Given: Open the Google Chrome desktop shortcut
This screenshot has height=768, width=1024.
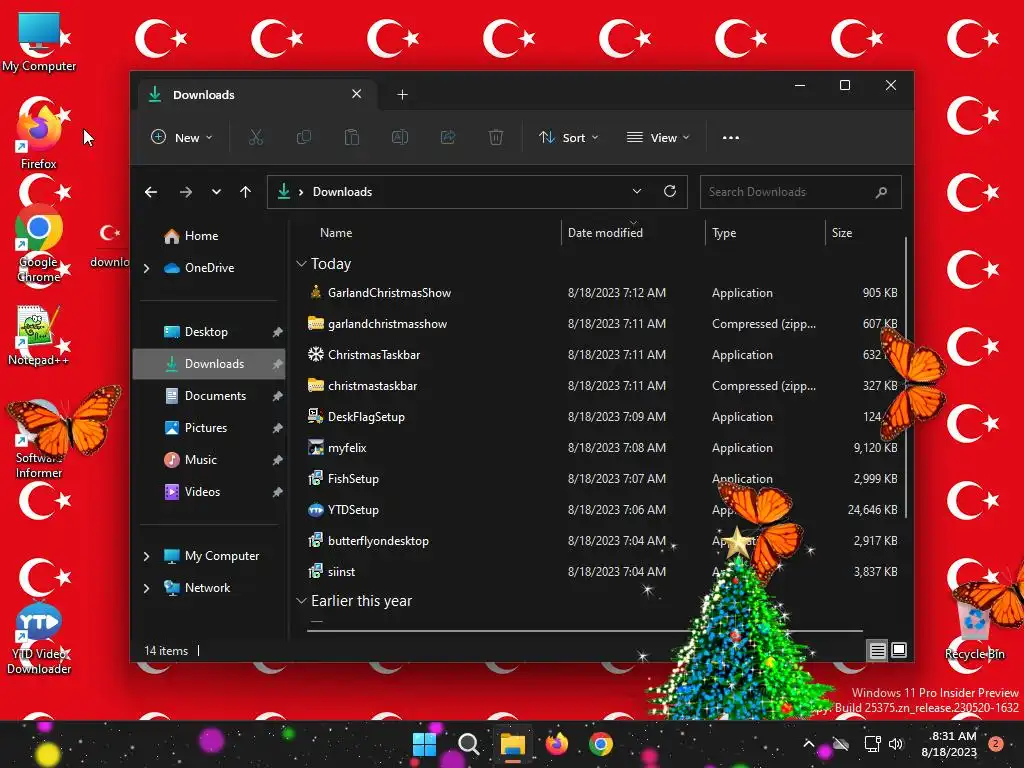Looking at the screenshot, I should click(39, 244).
